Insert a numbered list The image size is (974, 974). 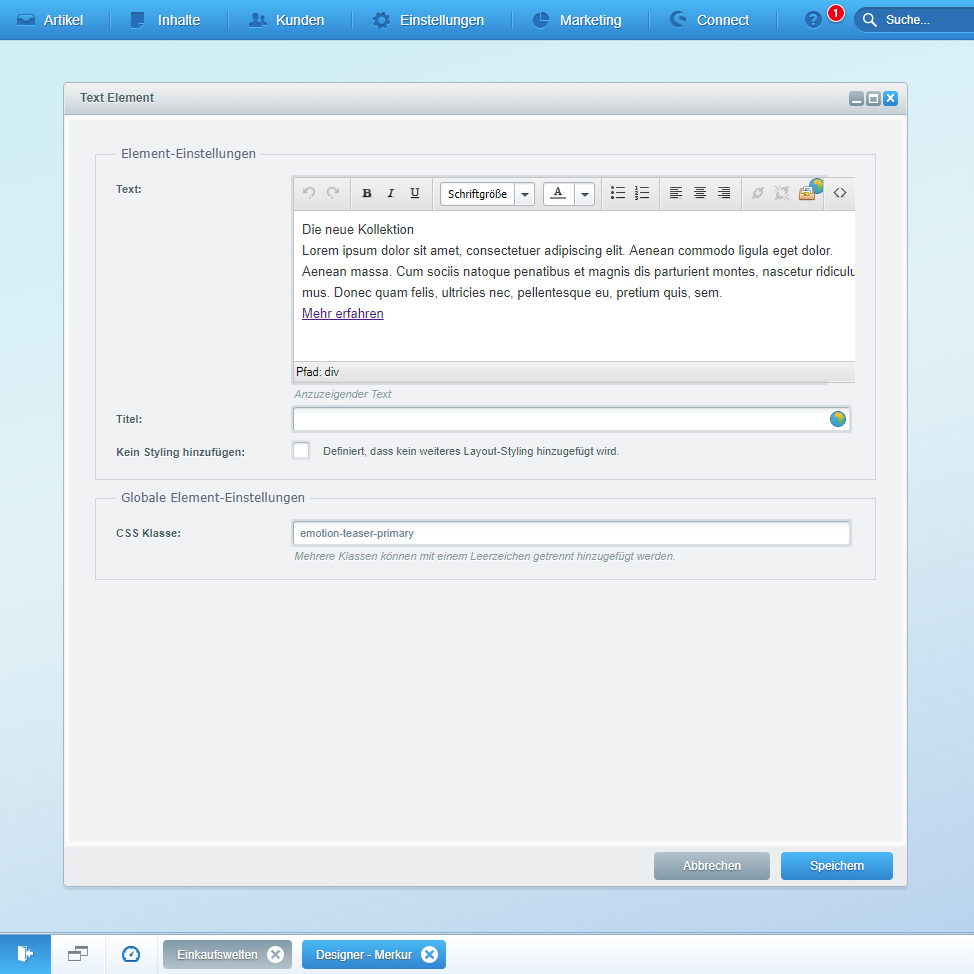click(642, 193)
